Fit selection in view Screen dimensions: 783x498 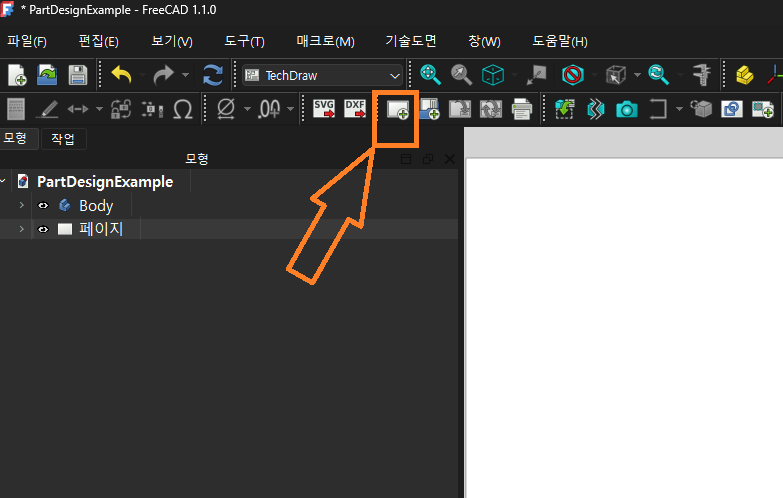click(x=461, y=75)
